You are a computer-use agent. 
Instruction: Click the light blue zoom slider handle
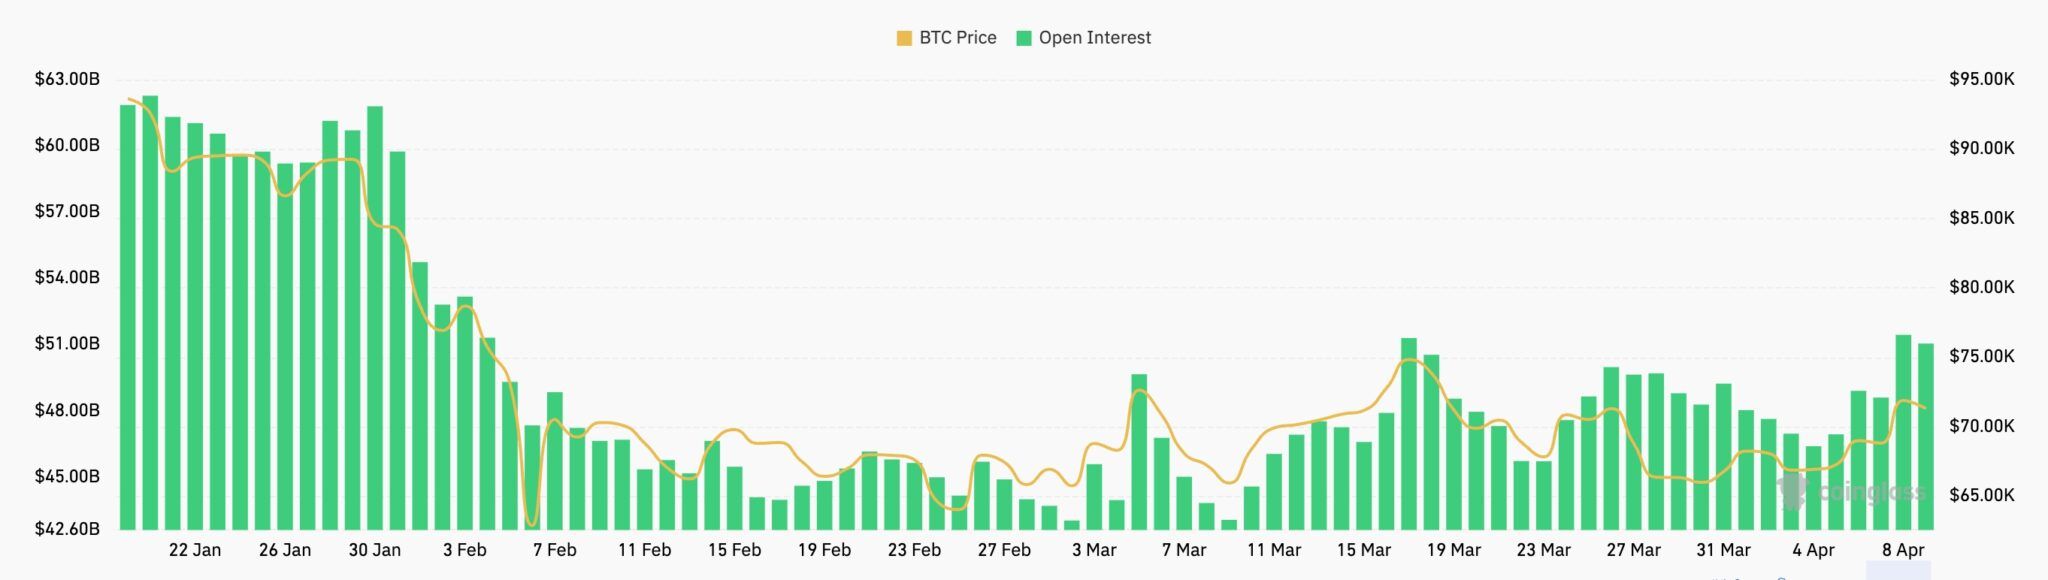click(1898, 572)
